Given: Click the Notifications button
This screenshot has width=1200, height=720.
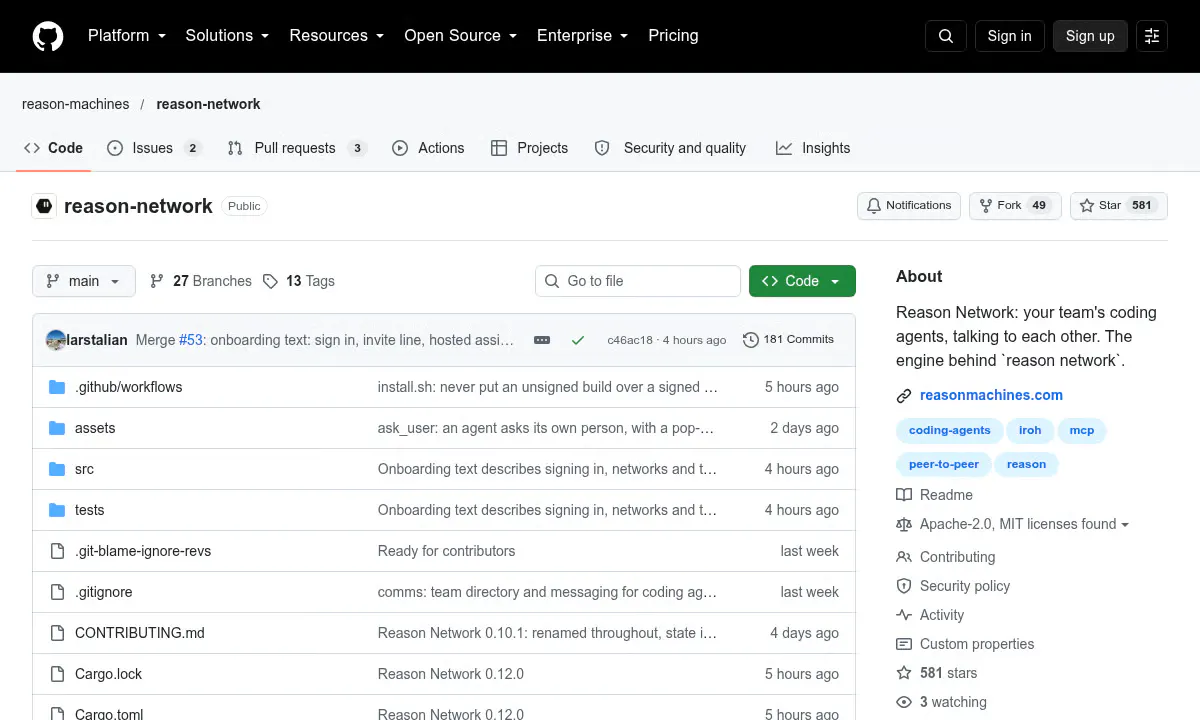Looking at the screenshot, I should (x=909, y=206).
